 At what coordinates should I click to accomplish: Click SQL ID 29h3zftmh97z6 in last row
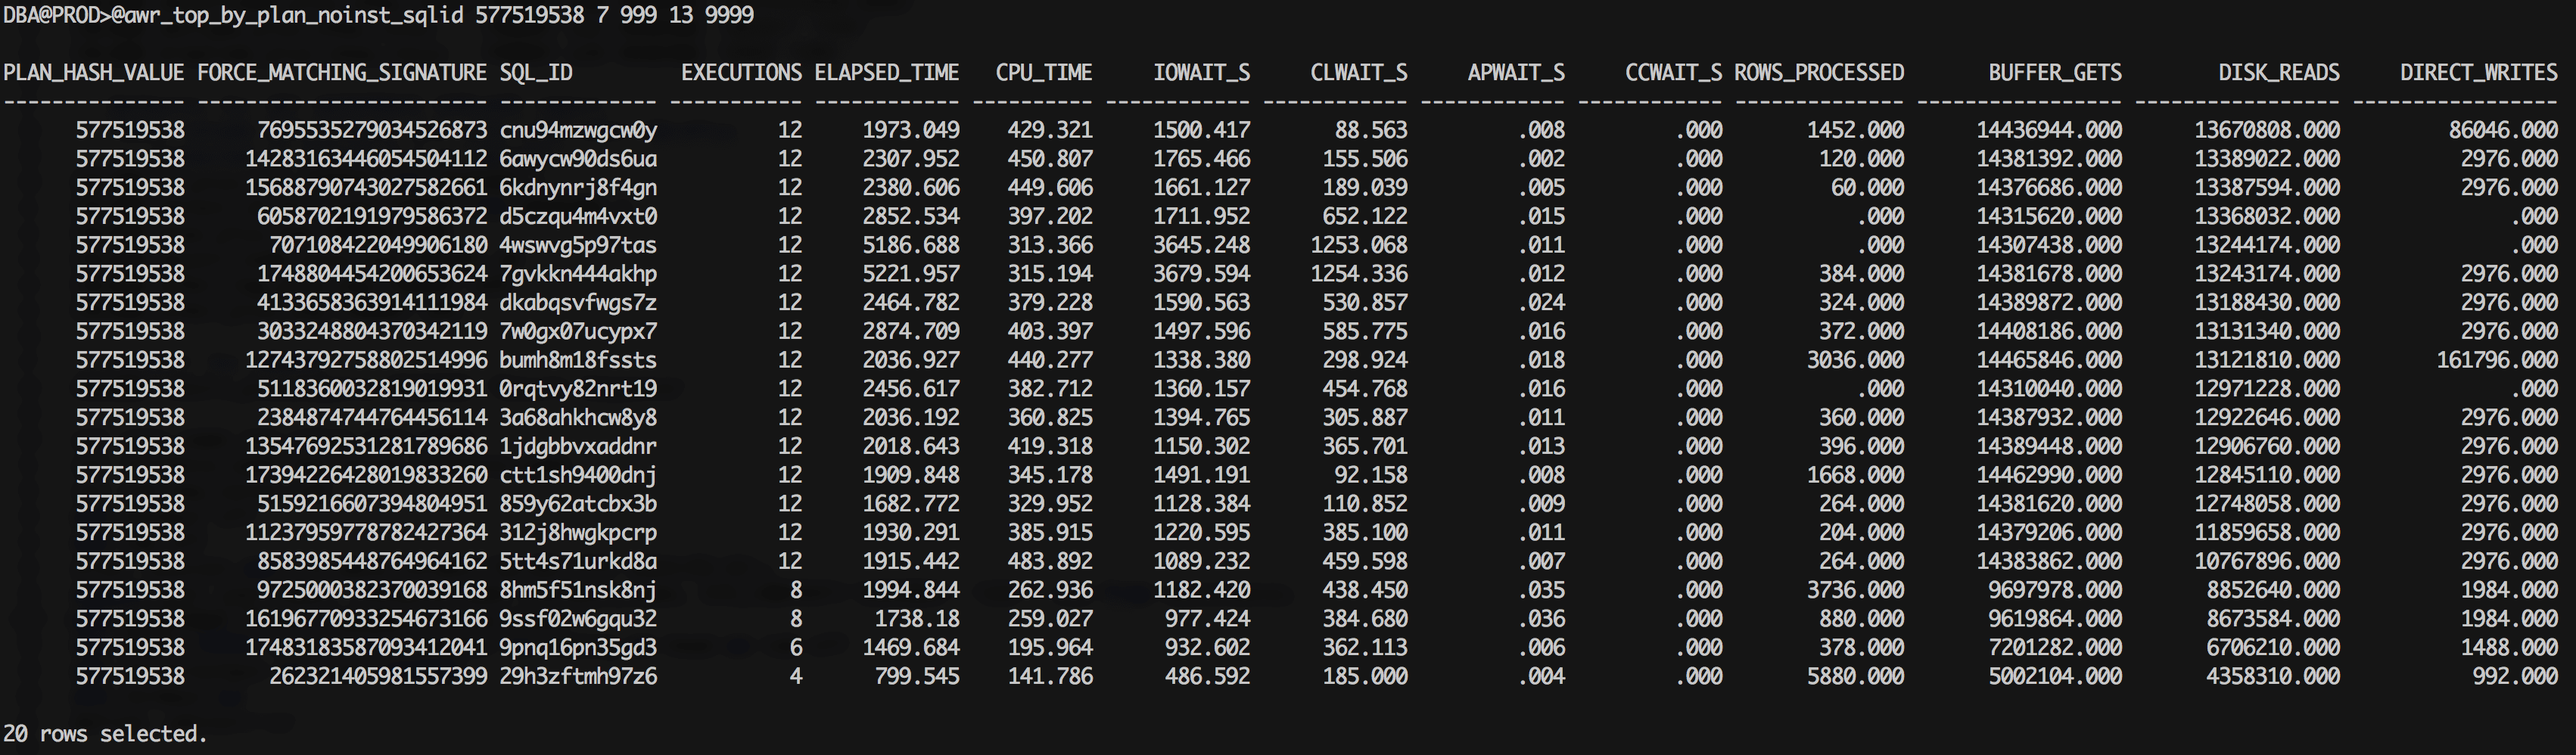(x=578, y=677)
